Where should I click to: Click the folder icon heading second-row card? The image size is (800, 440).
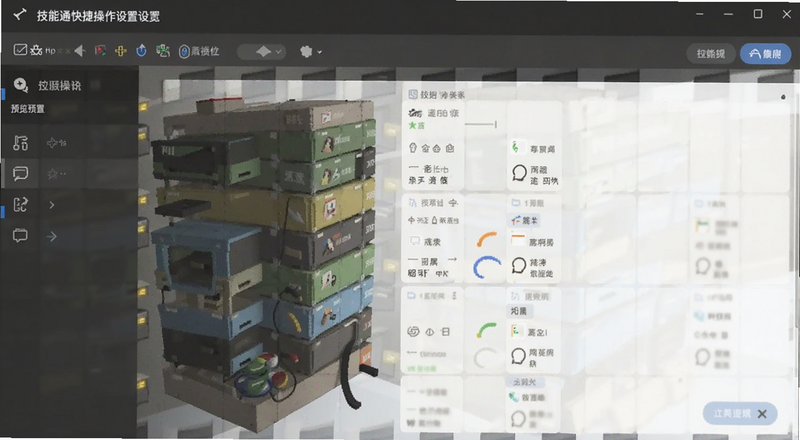click(x=516, y=203)
